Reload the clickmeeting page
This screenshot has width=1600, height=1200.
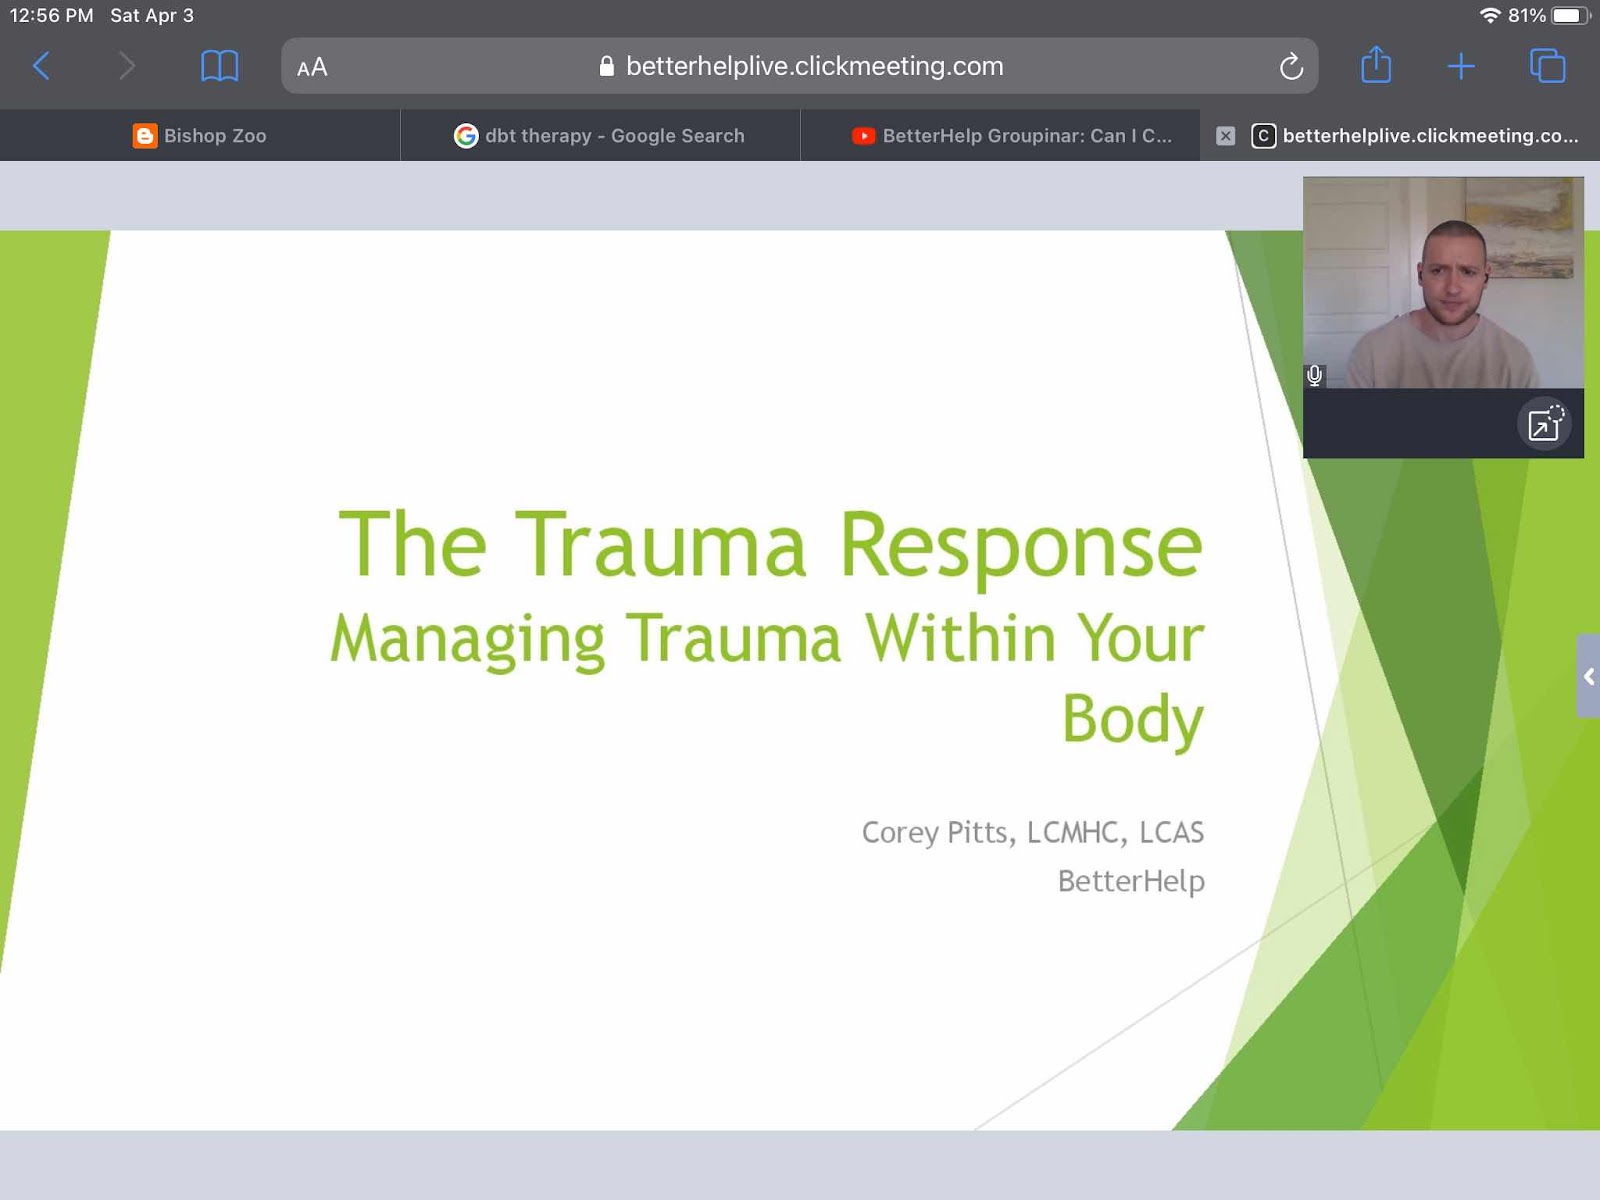(1291, 66)
